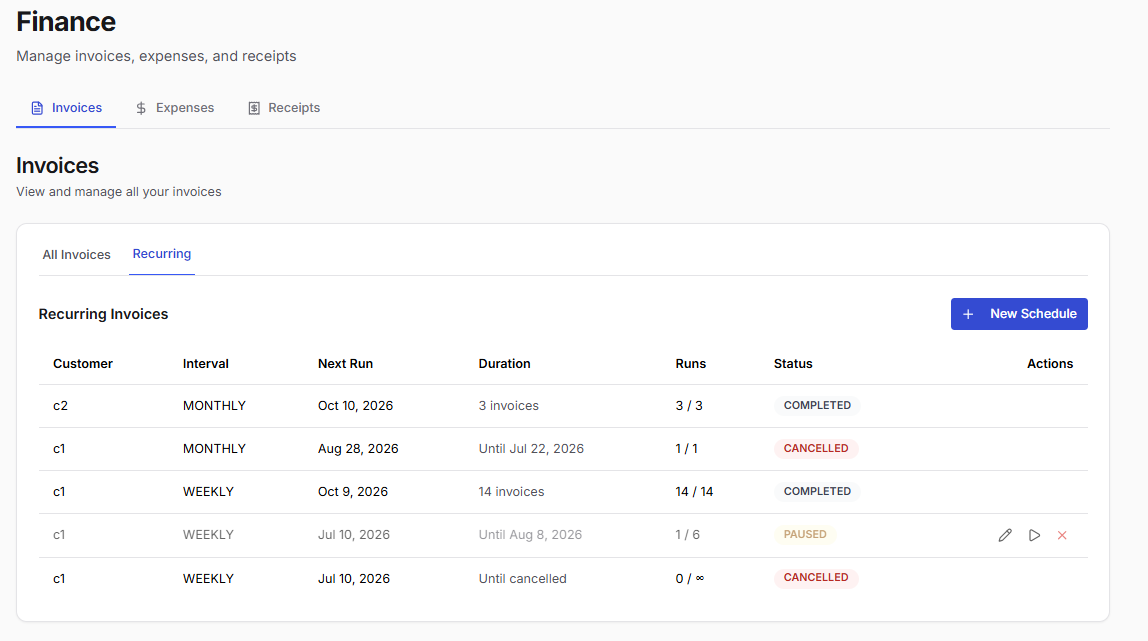Screen dimensions: 1148x641
Task: Select the Recurring sub-tab
Action: (x=162, y=254)
